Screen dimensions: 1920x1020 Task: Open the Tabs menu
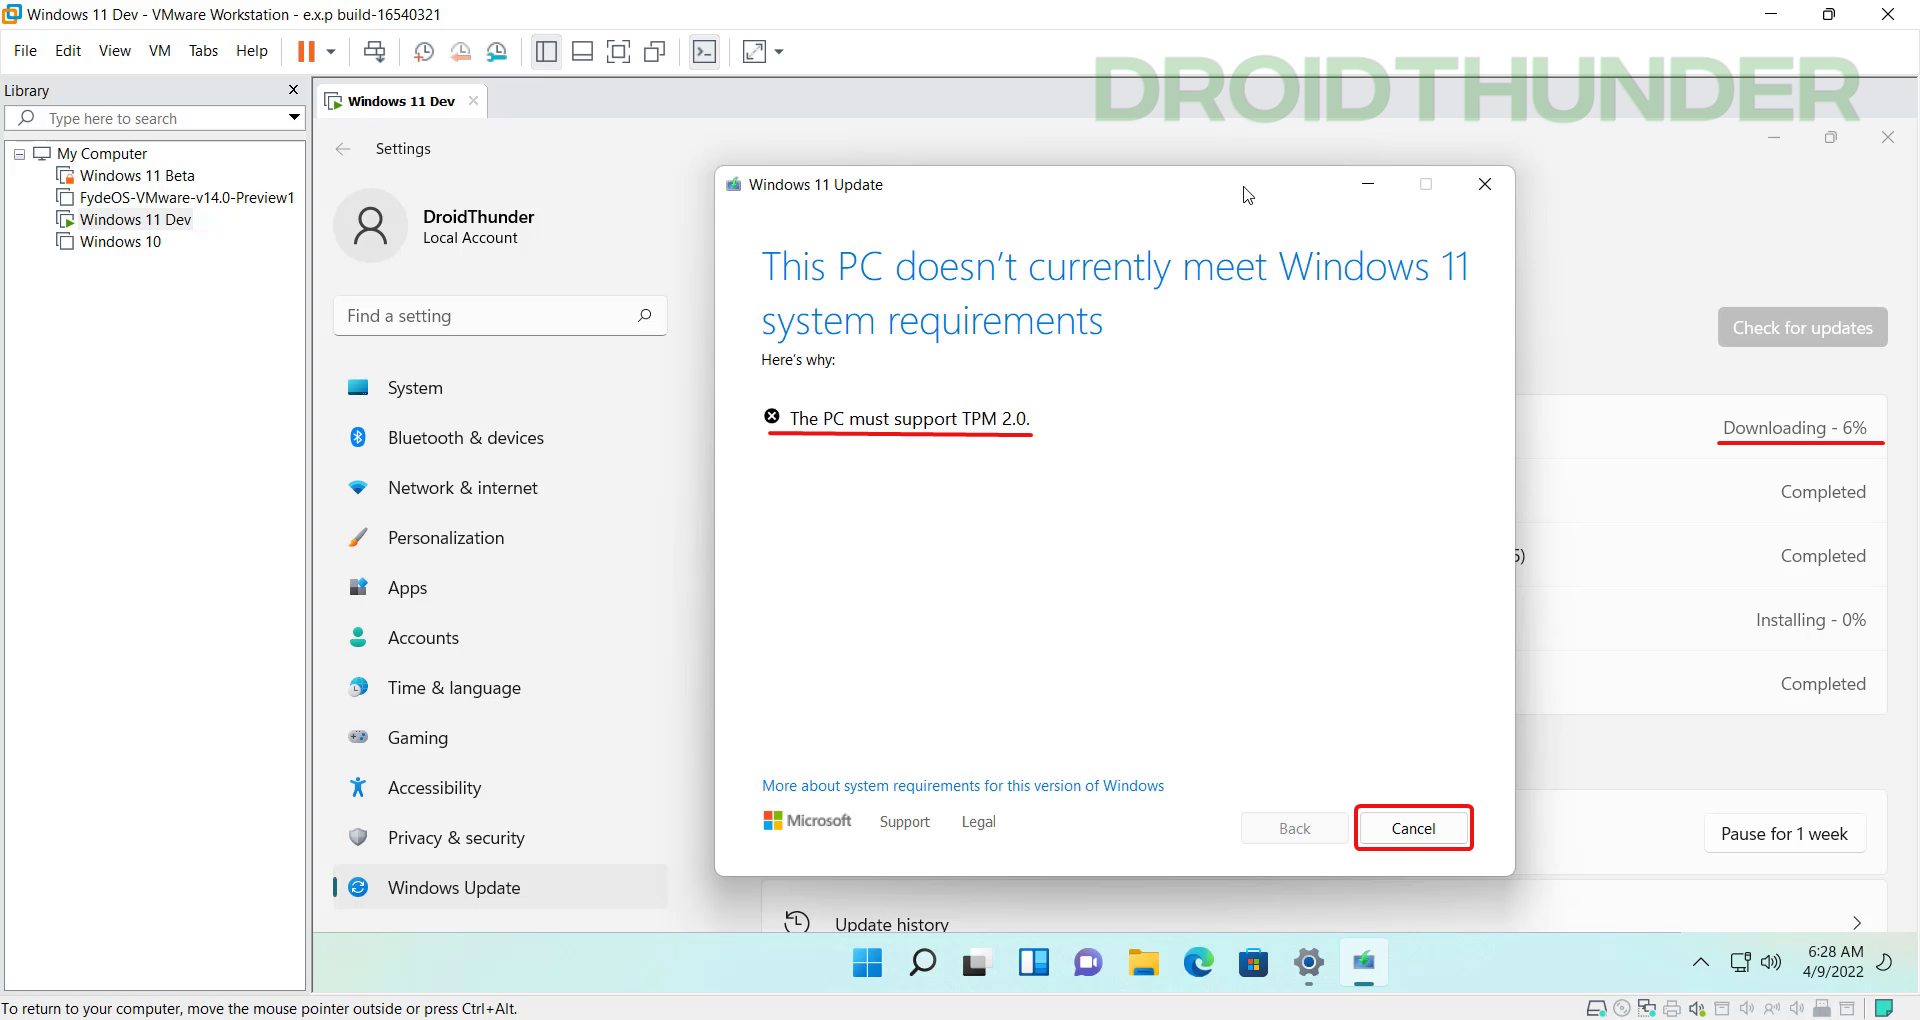[203, 50]
